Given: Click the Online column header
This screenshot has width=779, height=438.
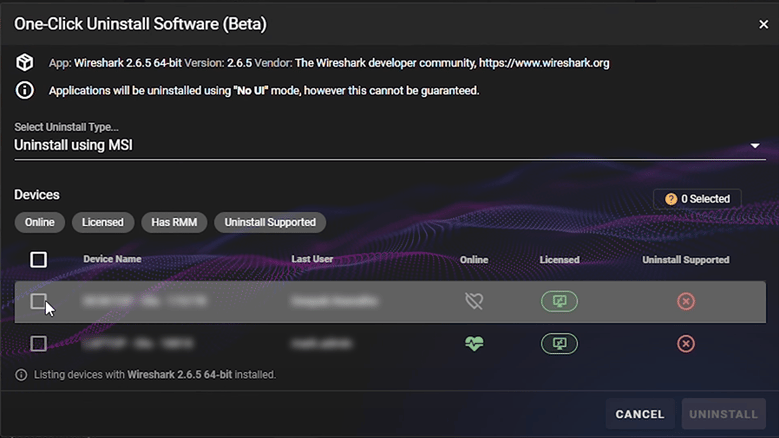Looking at the screenshot, I should [x=474, y=260].
